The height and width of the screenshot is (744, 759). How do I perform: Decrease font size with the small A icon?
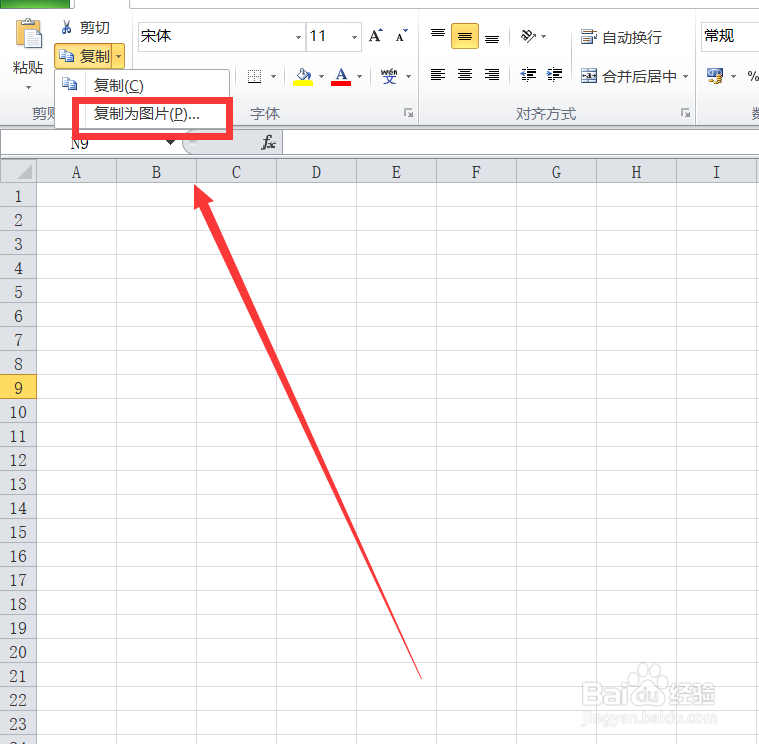tap(401, 36)
